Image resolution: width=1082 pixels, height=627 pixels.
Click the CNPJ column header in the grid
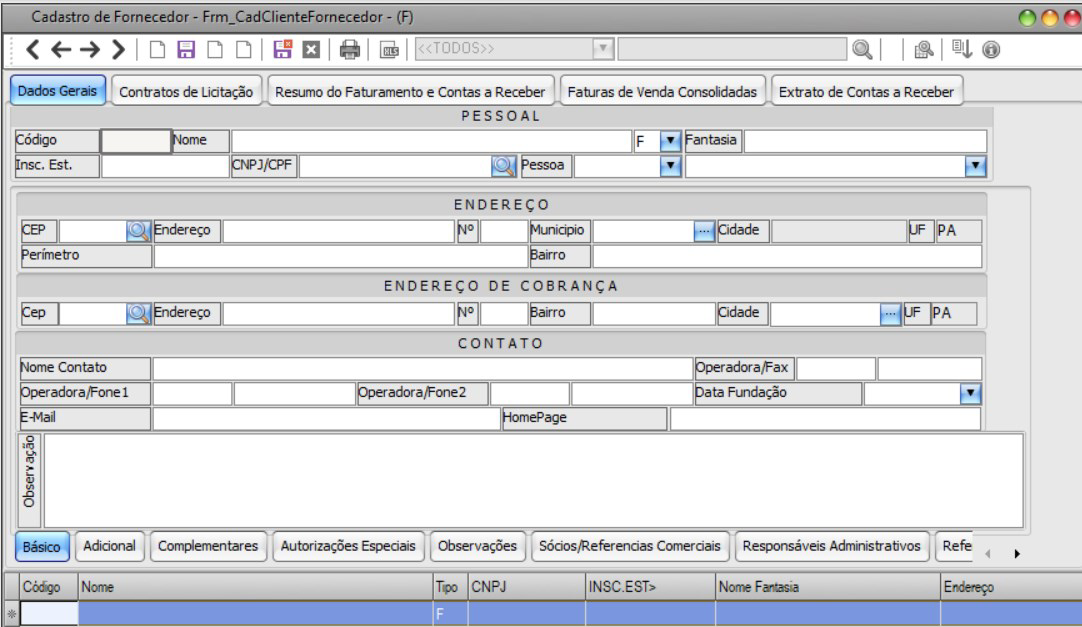coord(527,587)
